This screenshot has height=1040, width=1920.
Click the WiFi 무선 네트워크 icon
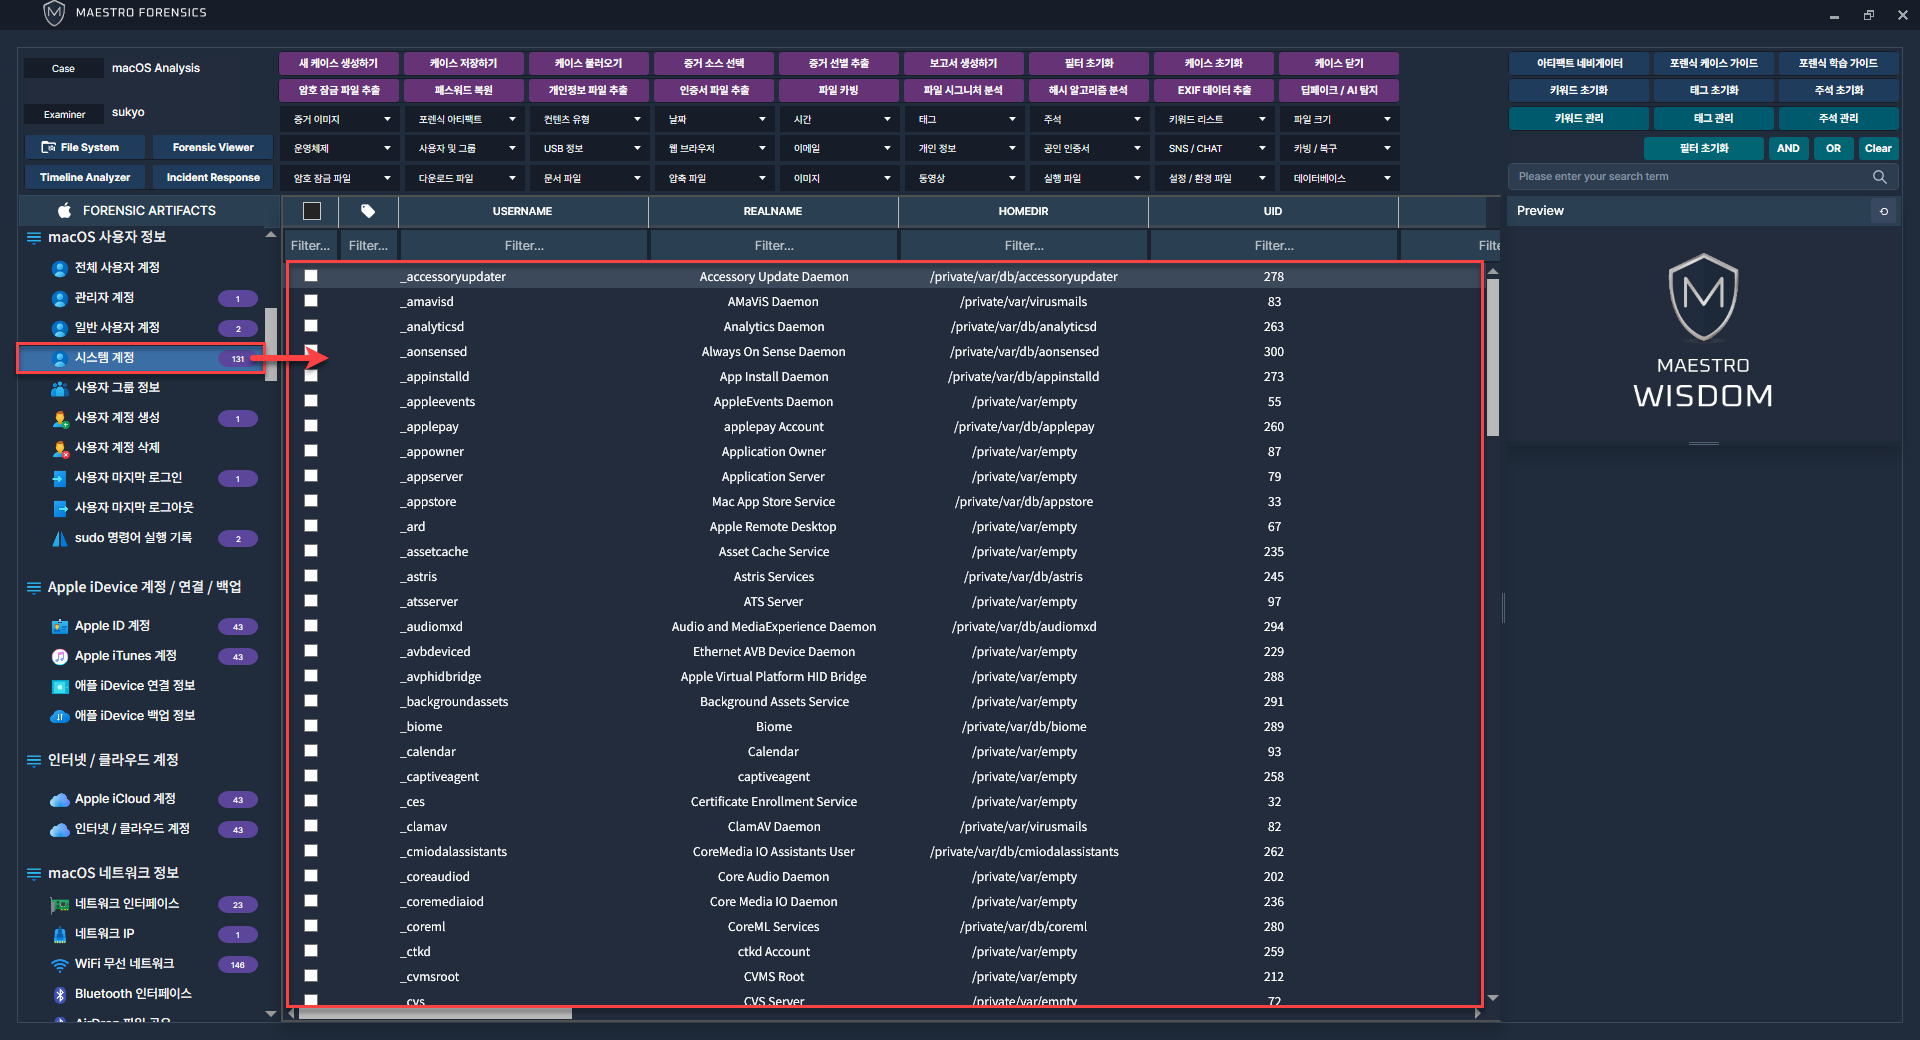click(x=59, y=964)
